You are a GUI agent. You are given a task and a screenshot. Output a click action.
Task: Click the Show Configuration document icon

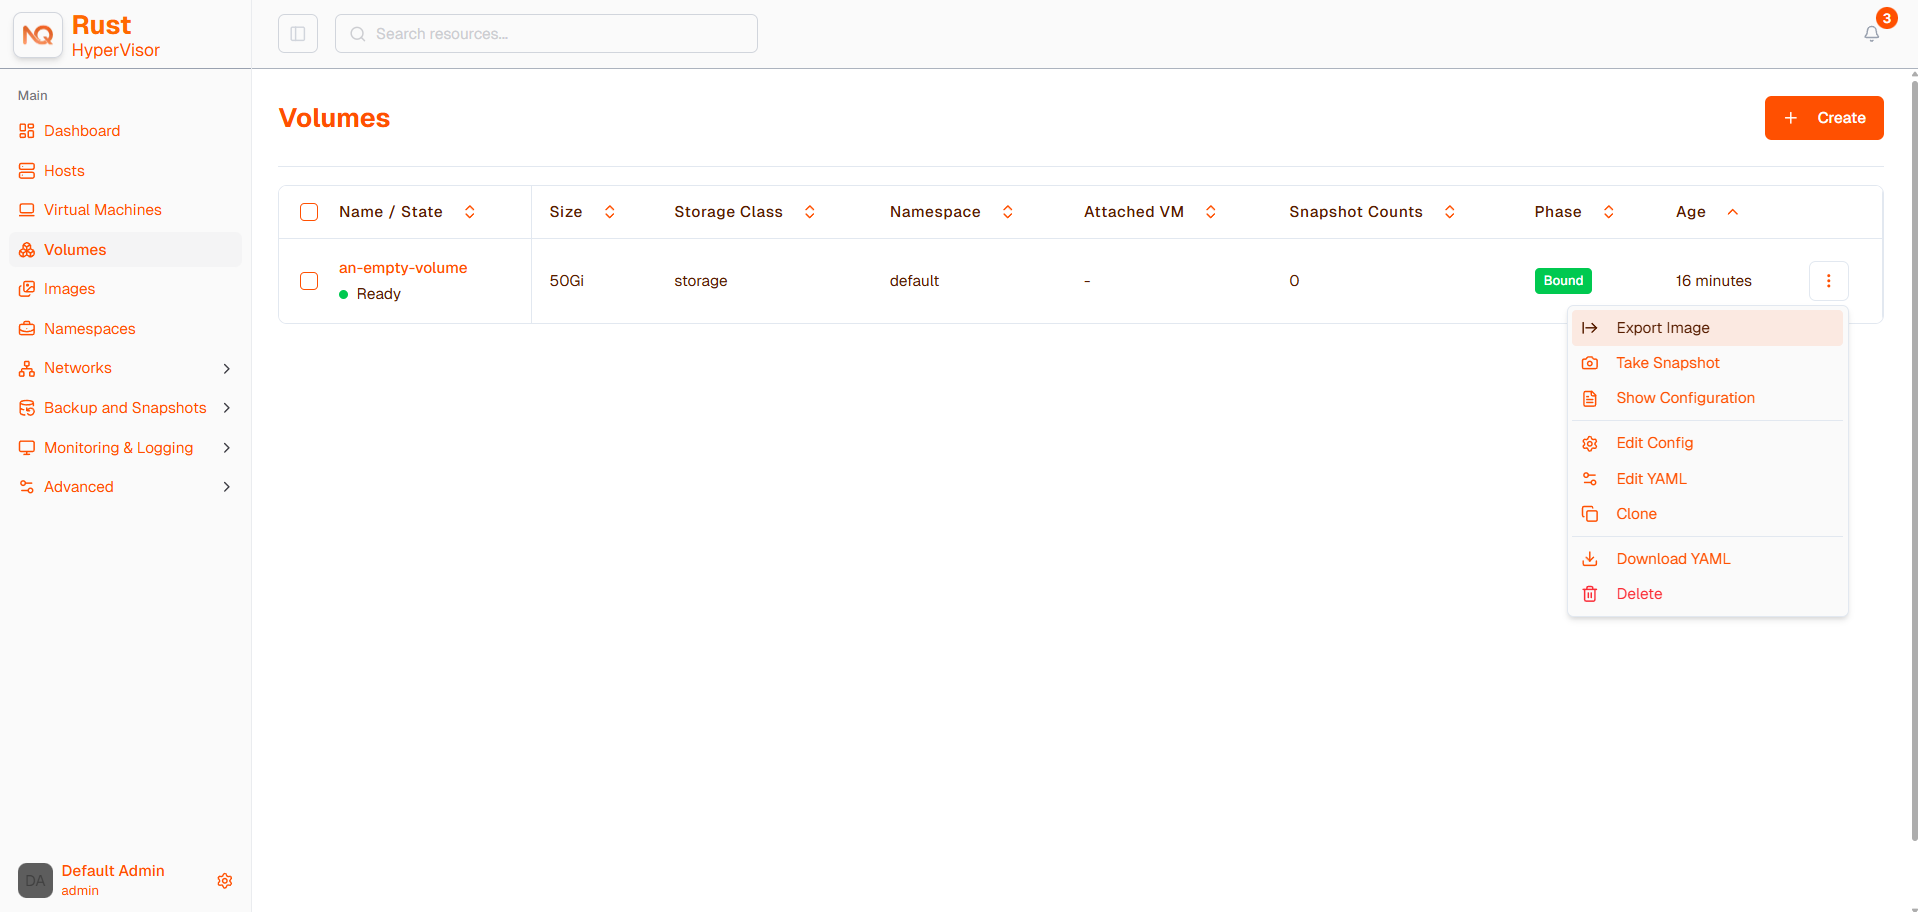[1590, 398]
